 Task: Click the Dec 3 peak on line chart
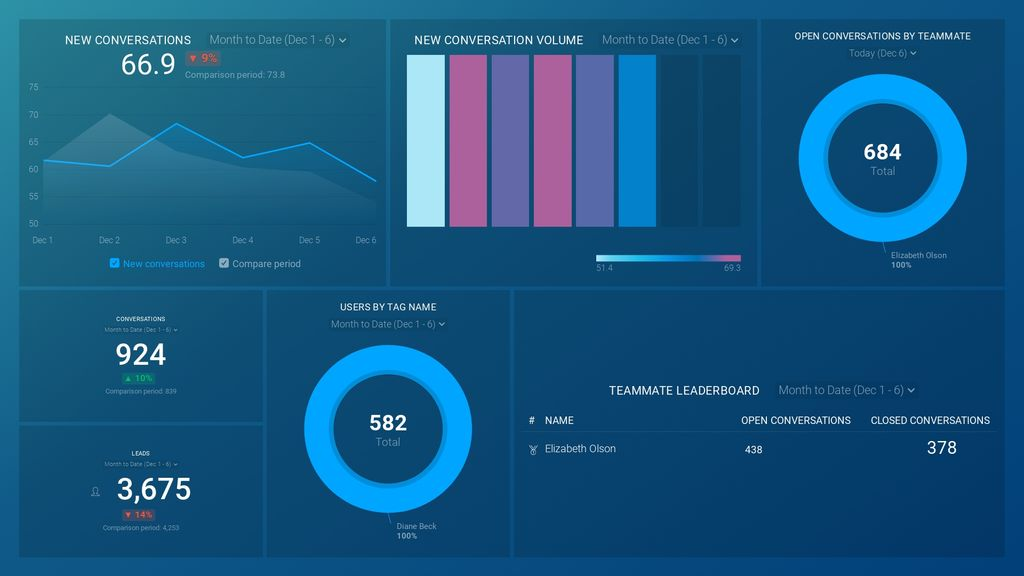tap(176, 125)
